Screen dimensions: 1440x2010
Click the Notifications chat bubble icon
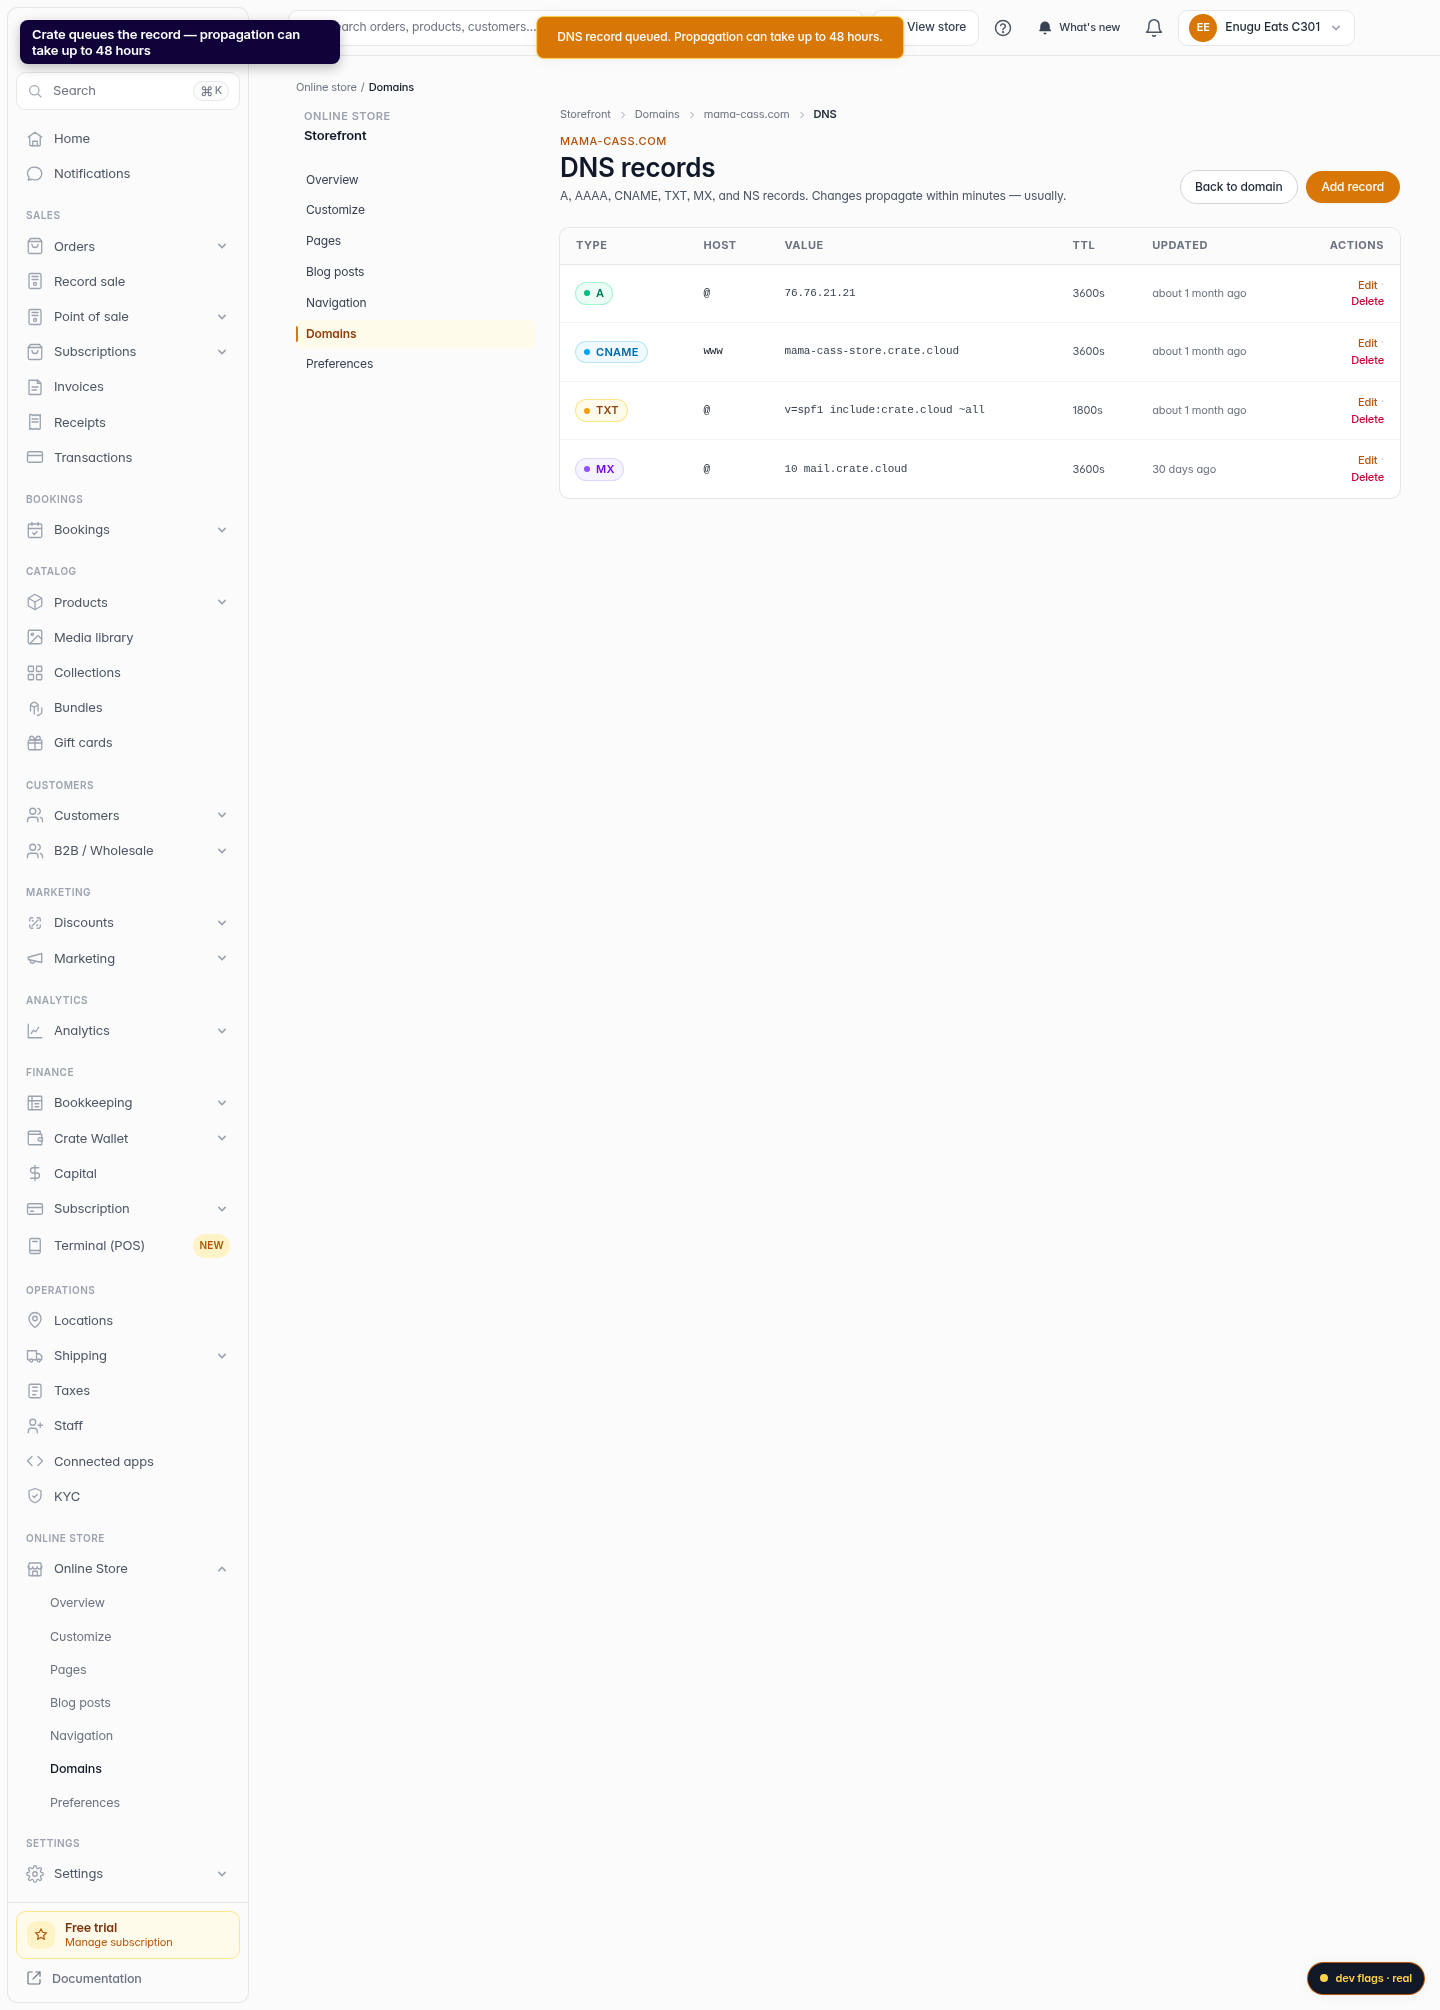click(x=35, y=174)
